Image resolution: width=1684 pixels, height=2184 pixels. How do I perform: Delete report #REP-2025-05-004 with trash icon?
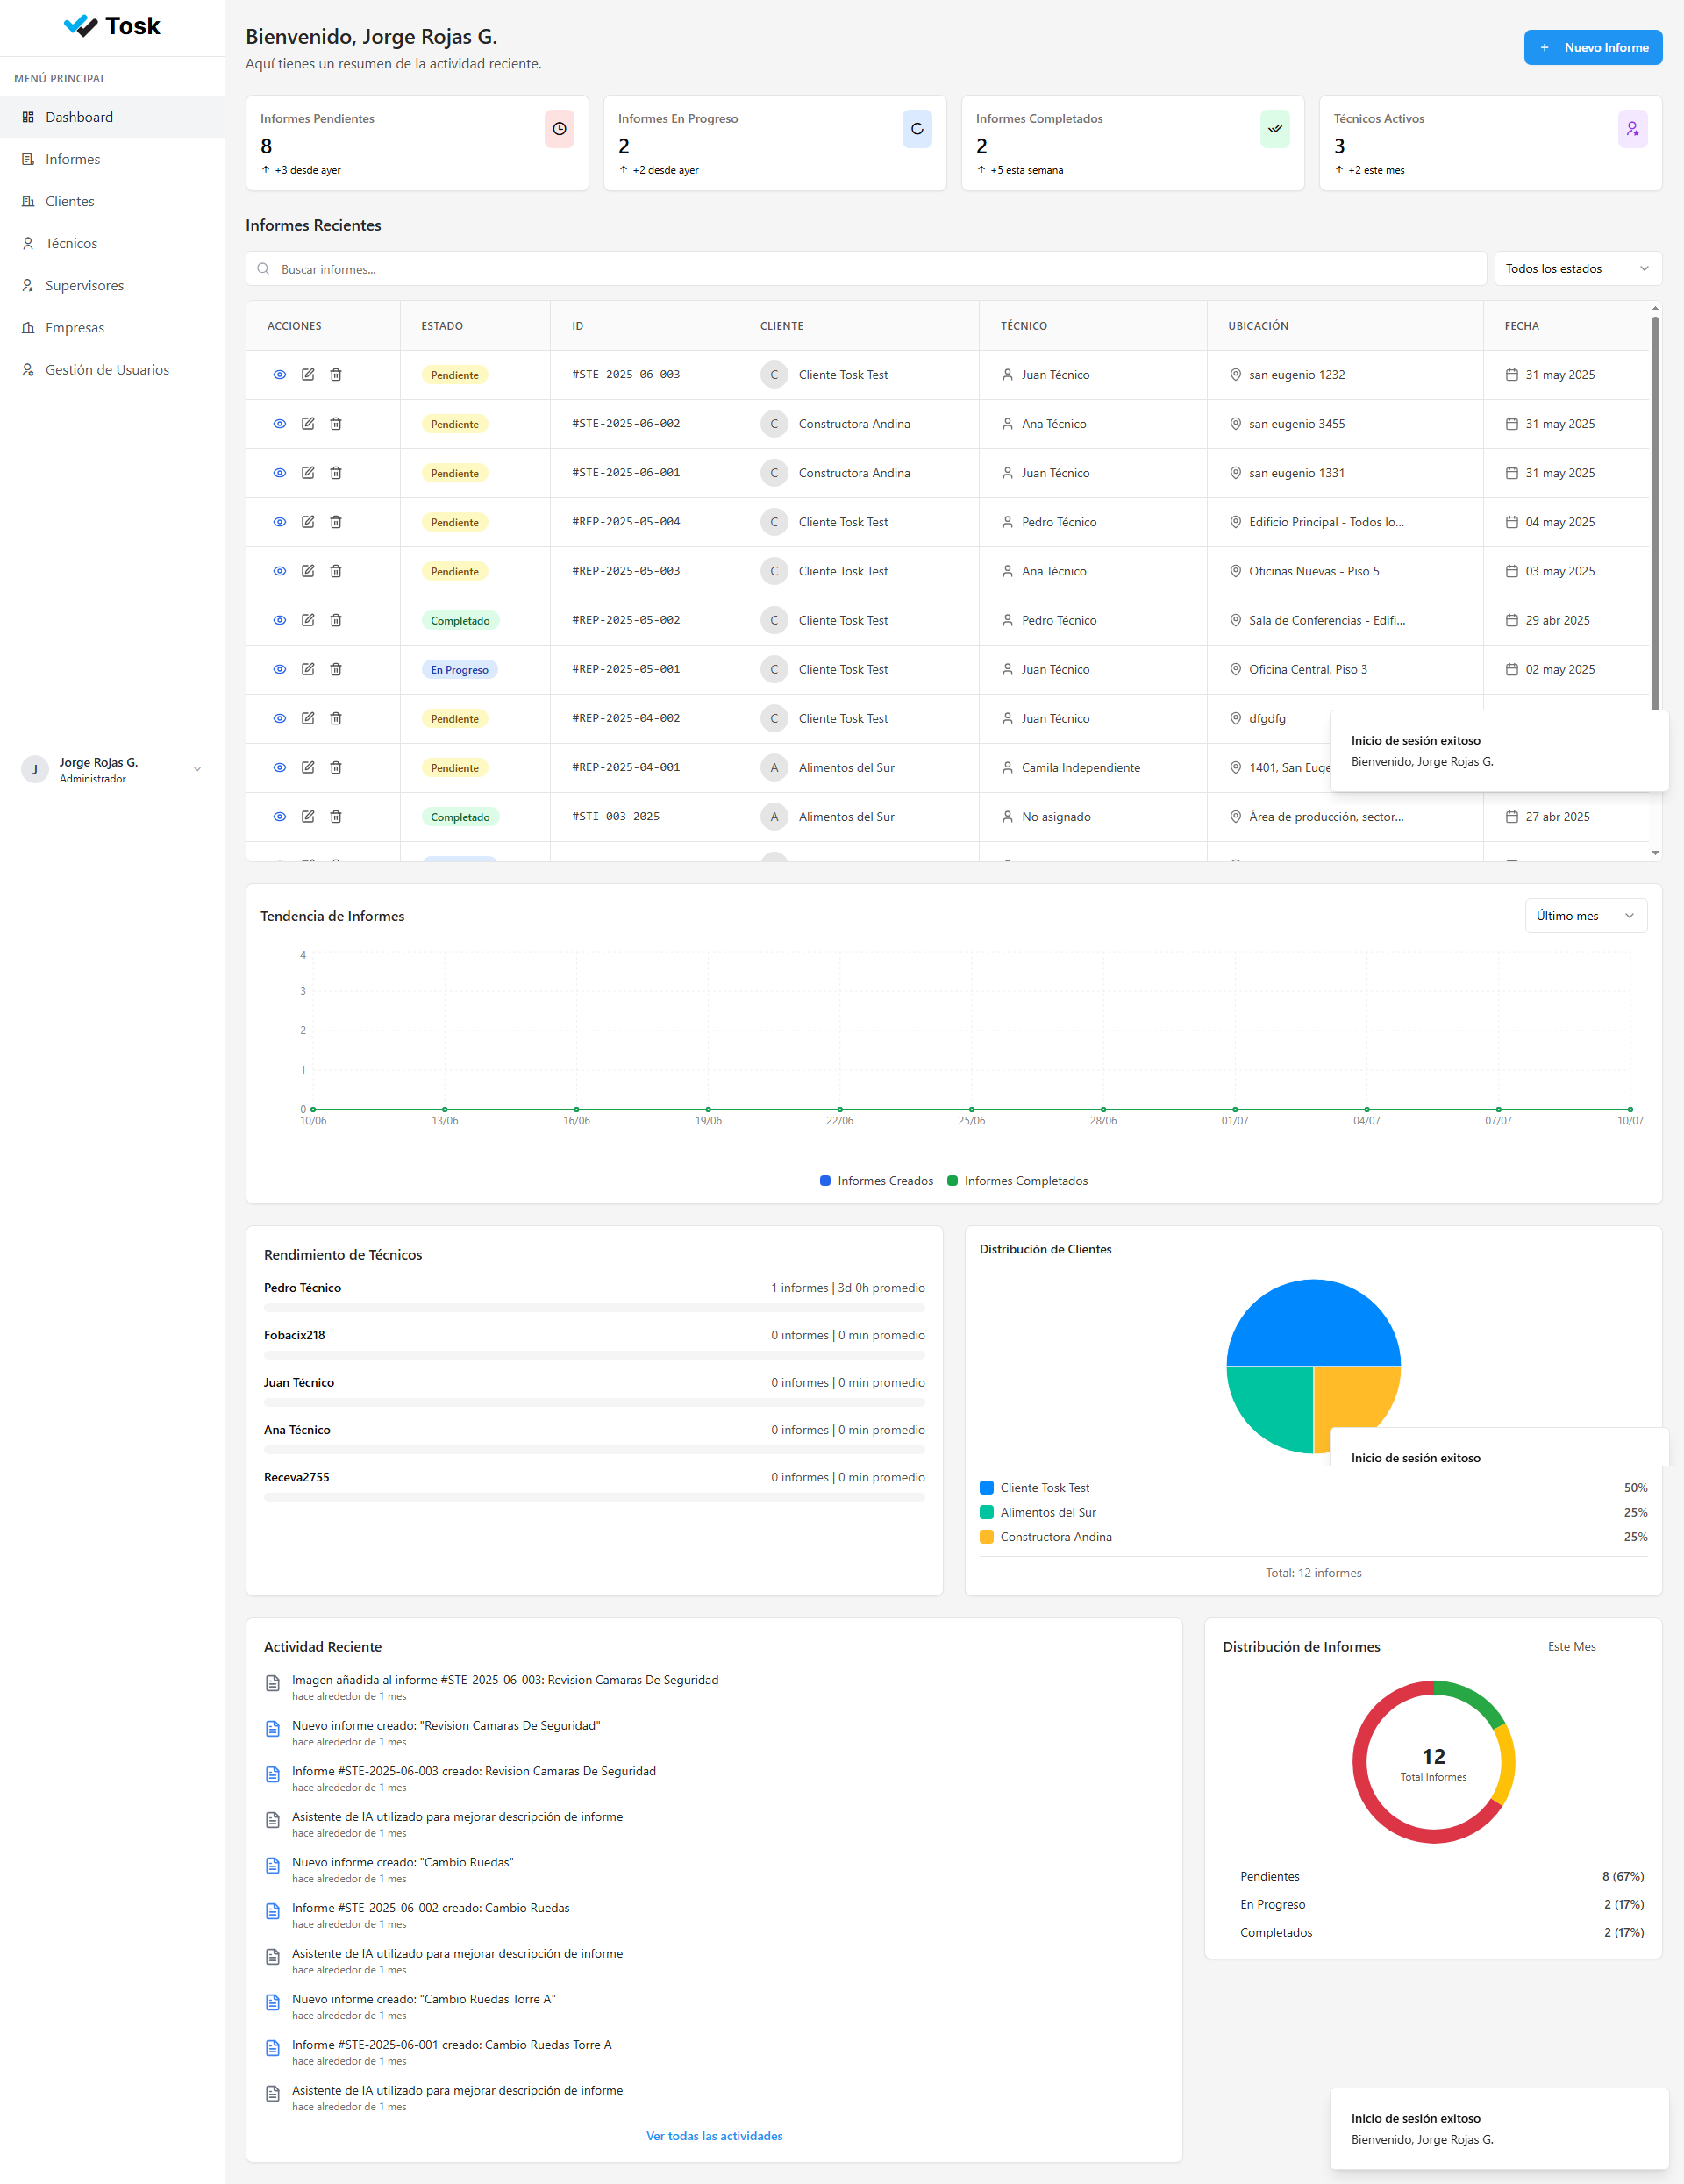[336, 522]
